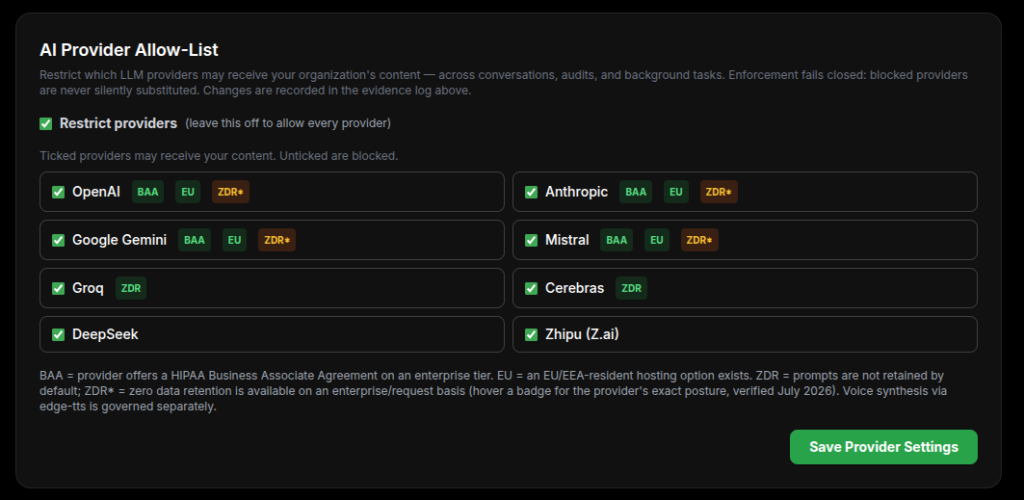
Task: Untick the OpenAI provider checkbox
Action: (58, 192)
